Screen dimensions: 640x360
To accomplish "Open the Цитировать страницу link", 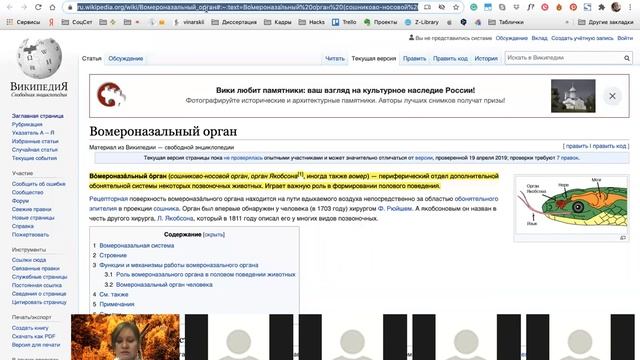I will pyautogui.click(x=39, y=302).
